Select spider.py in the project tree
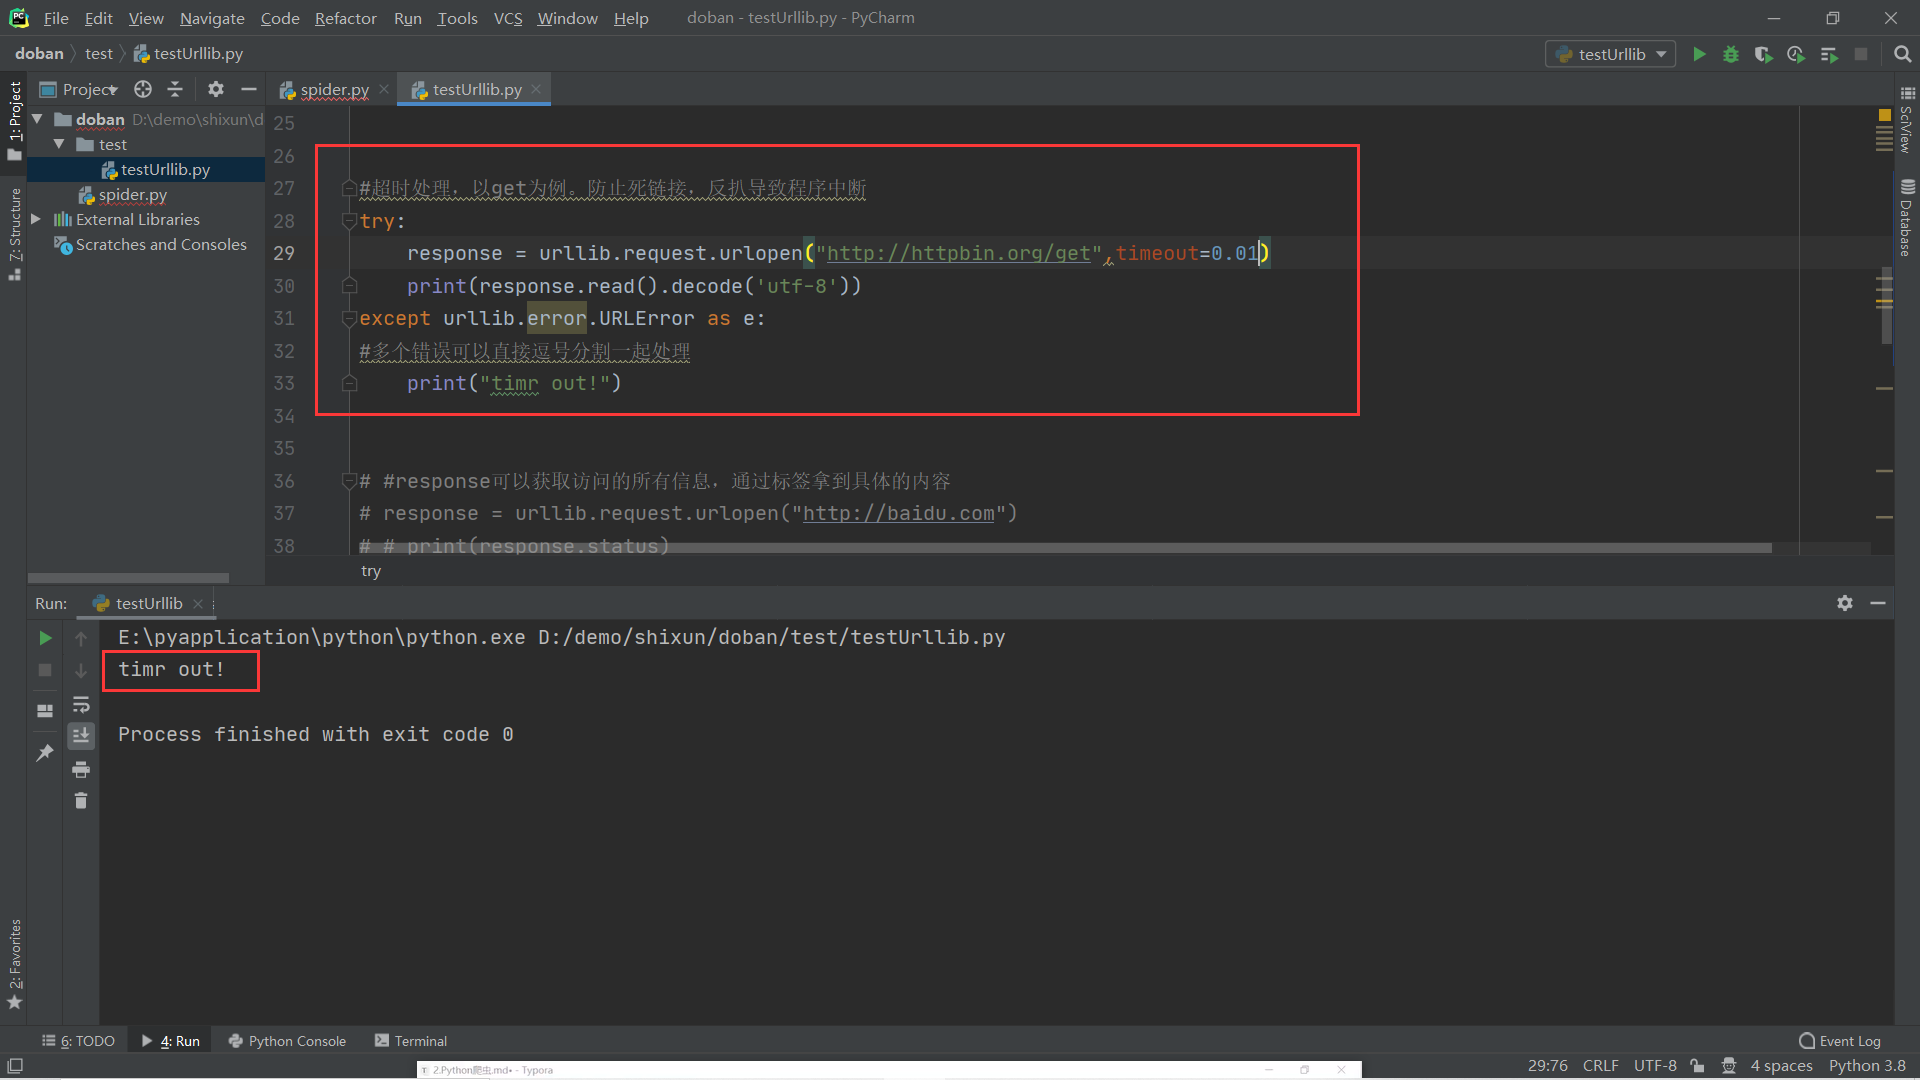The height and width of the screenshot is (1080, 1920). [x=132, y=194]
